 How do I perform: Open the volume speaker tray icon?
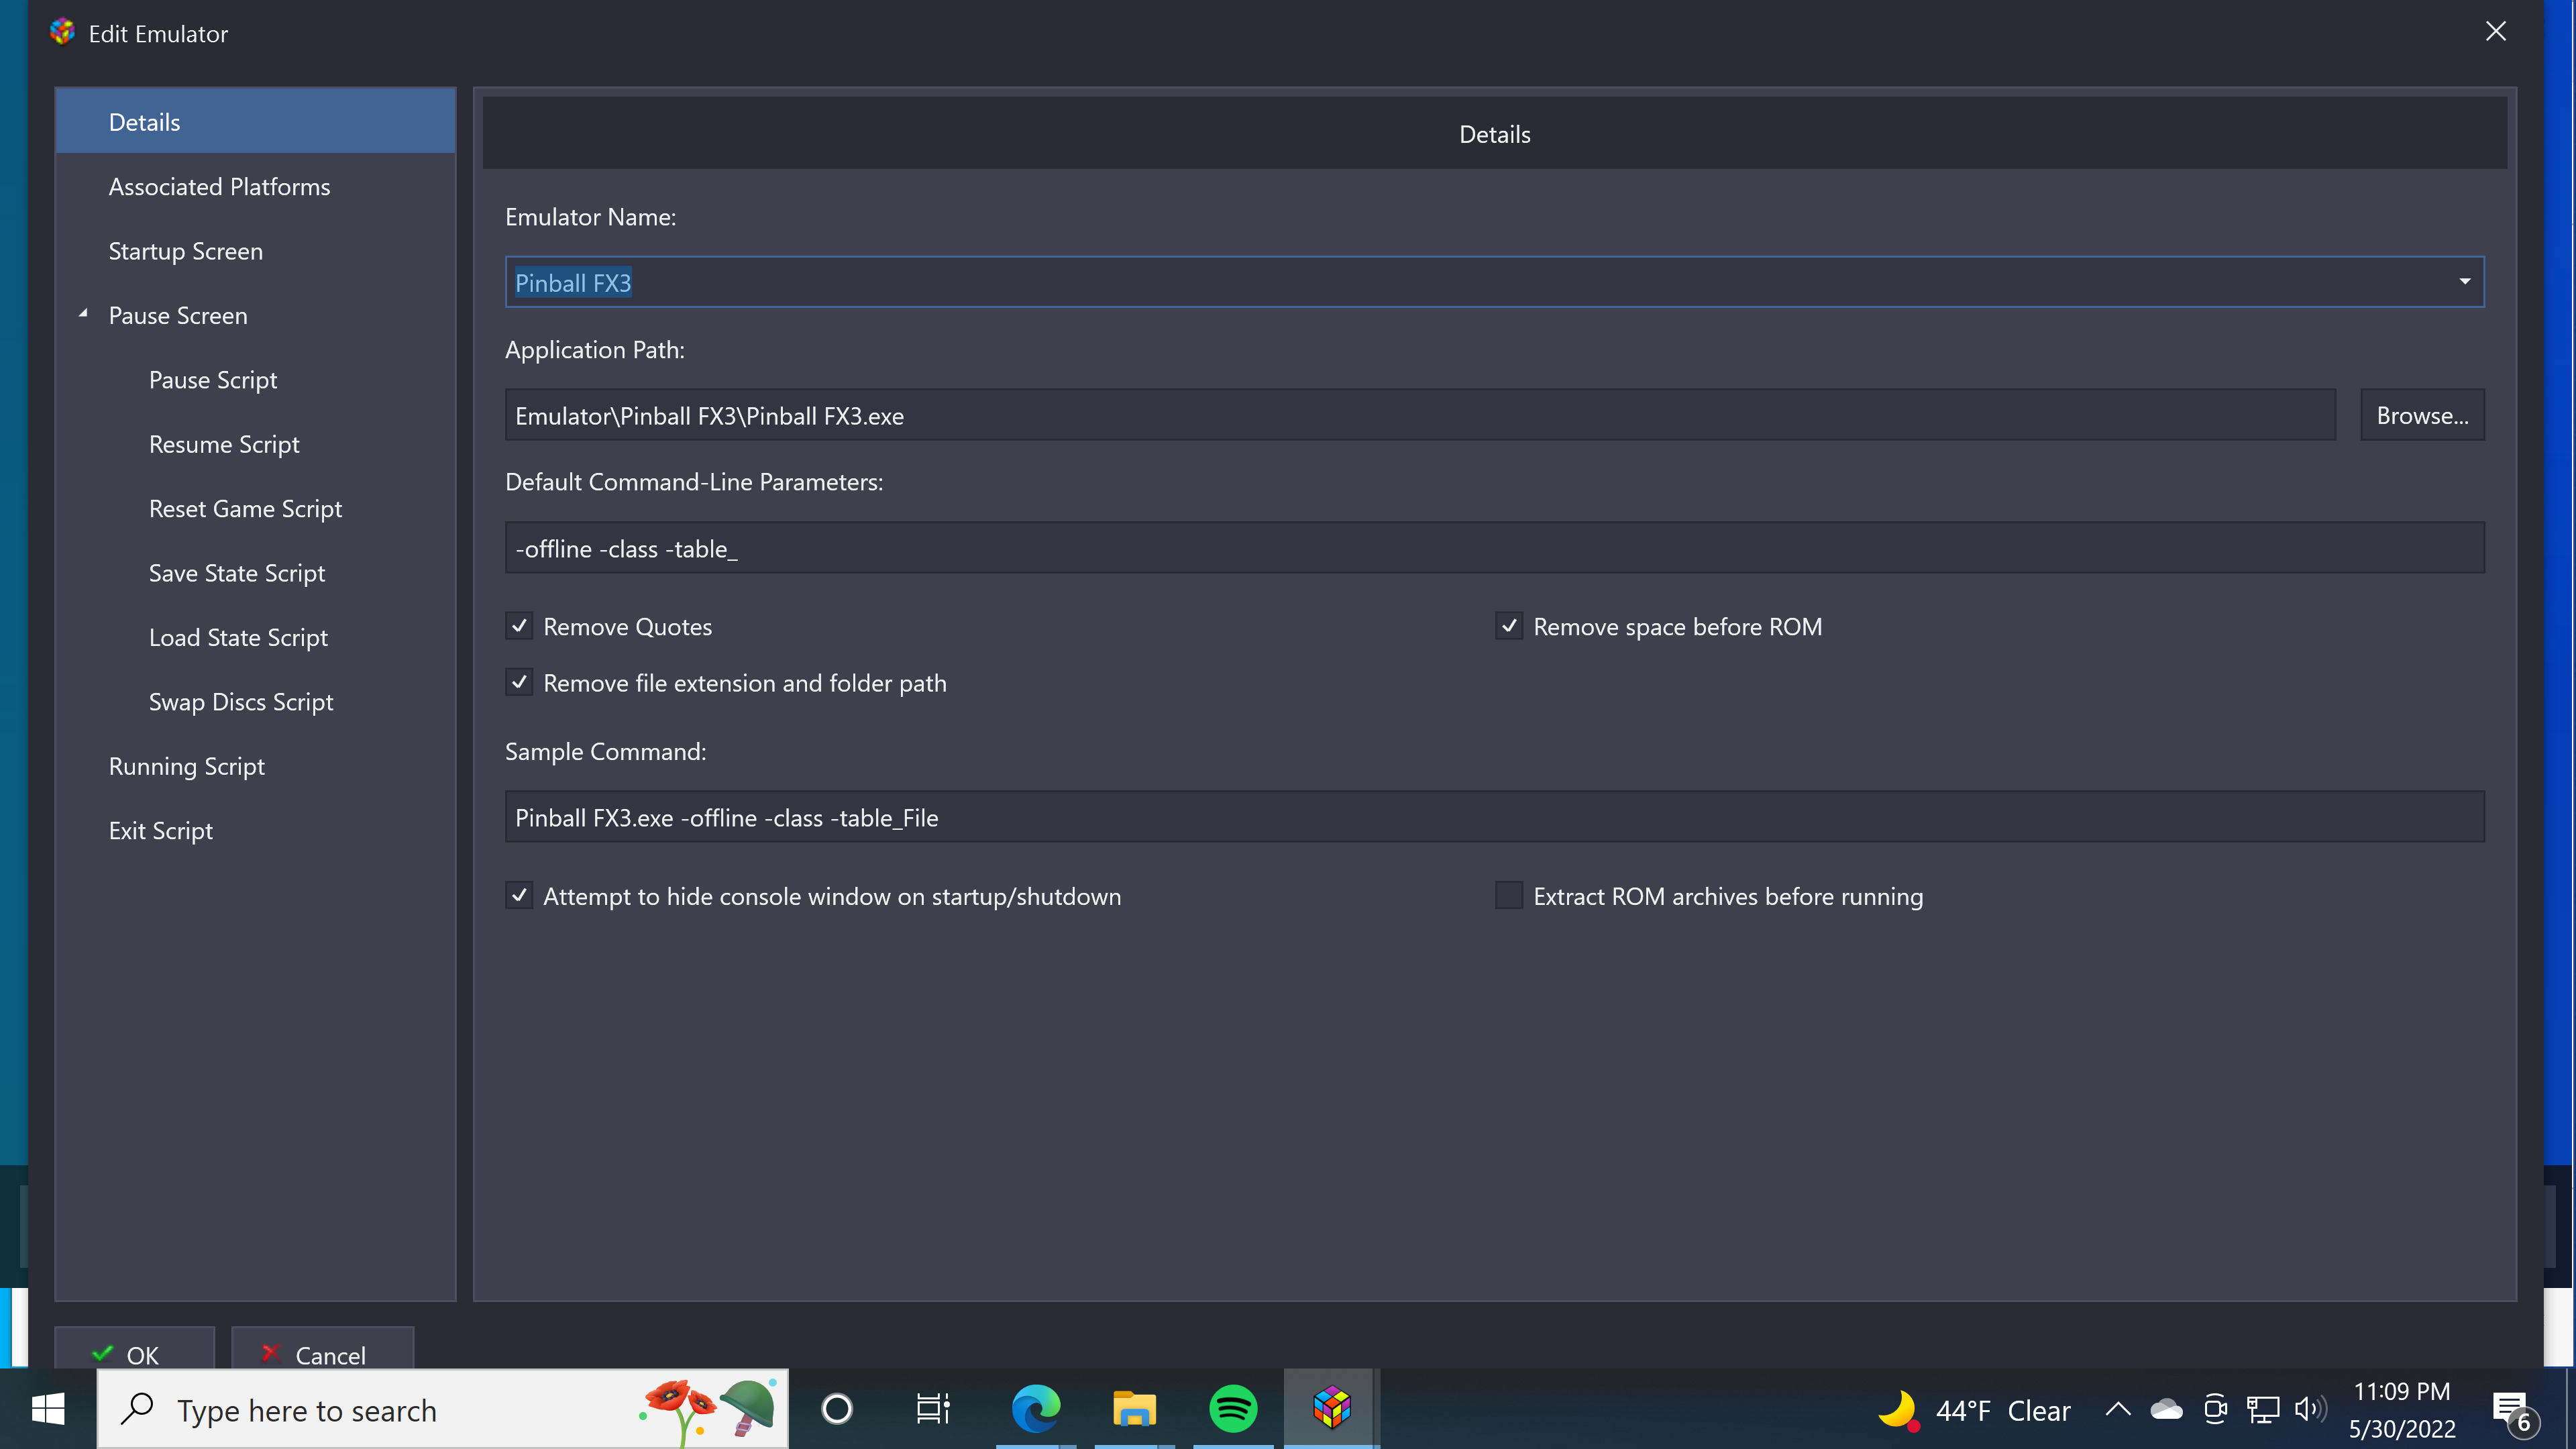(x=2311, y=1409)
